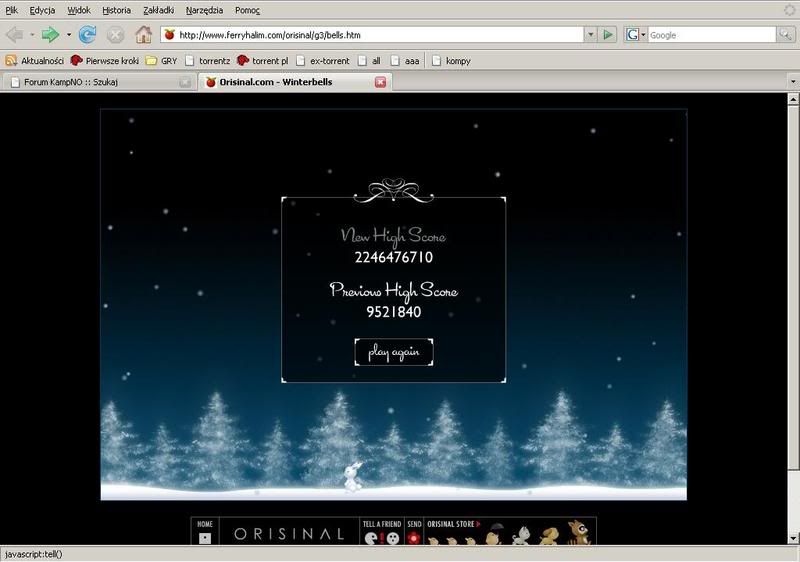800x562 pixels.
Task: Click the activity throbber icon top right
Action: (x=789, y=10)
